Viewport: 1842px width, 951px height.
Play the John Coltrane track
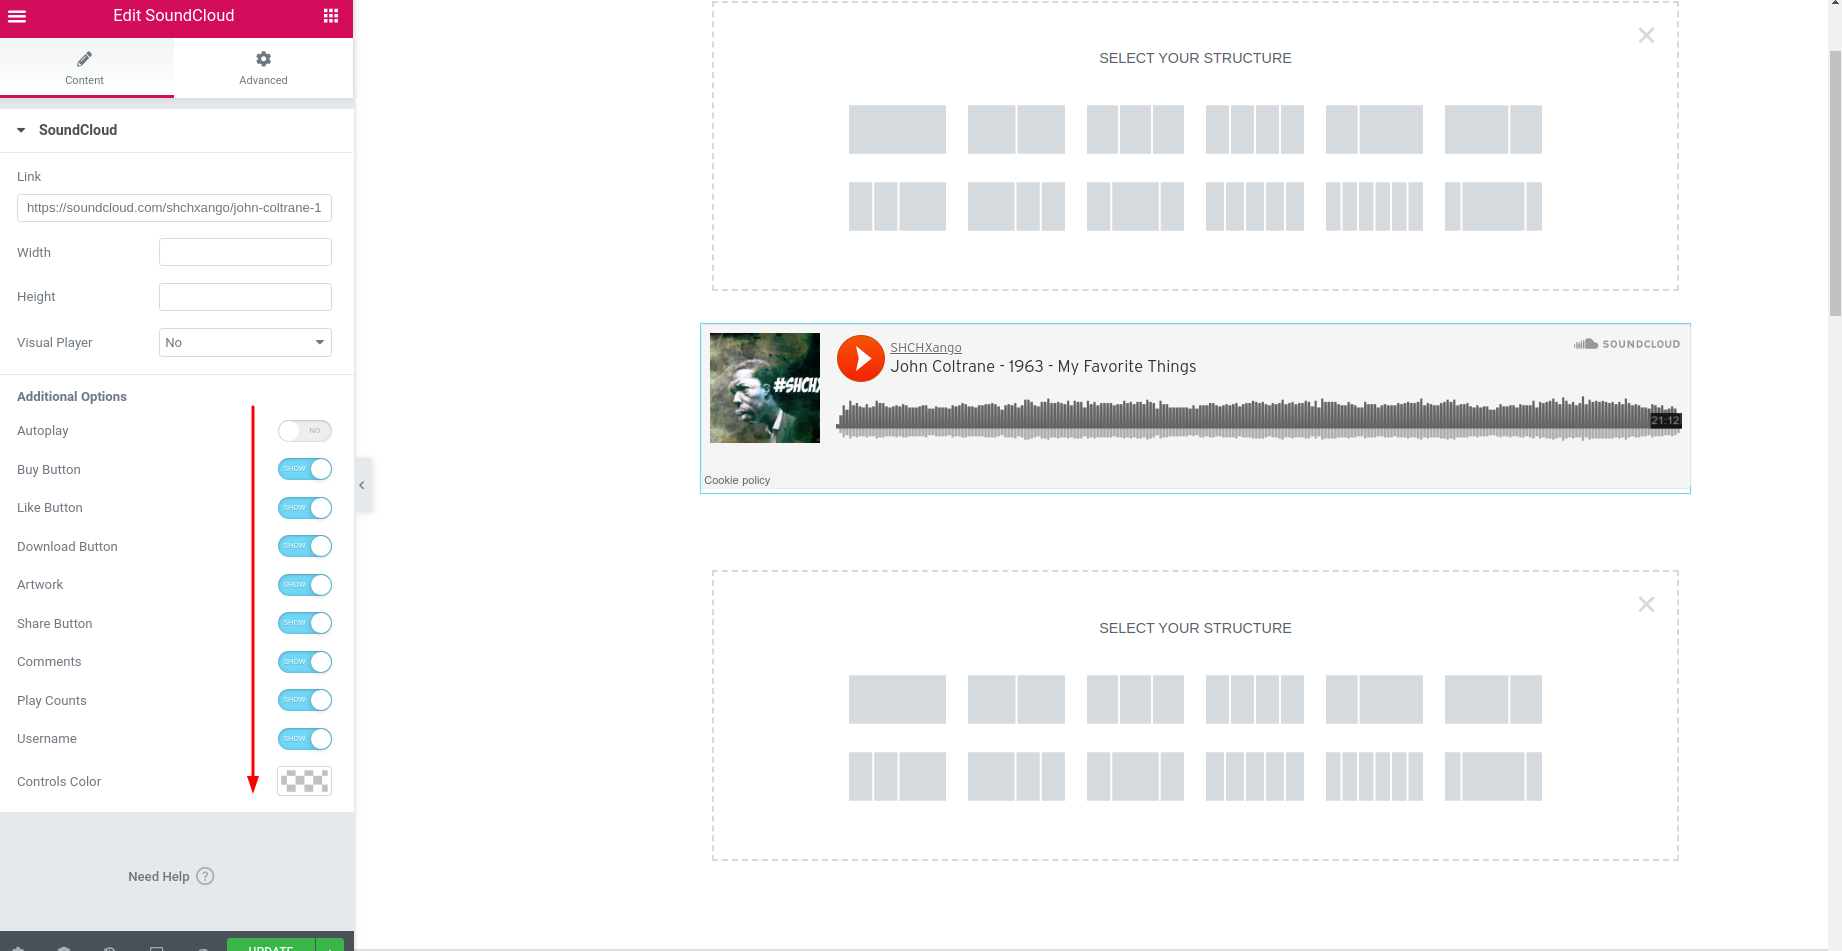tap(860, 358)
